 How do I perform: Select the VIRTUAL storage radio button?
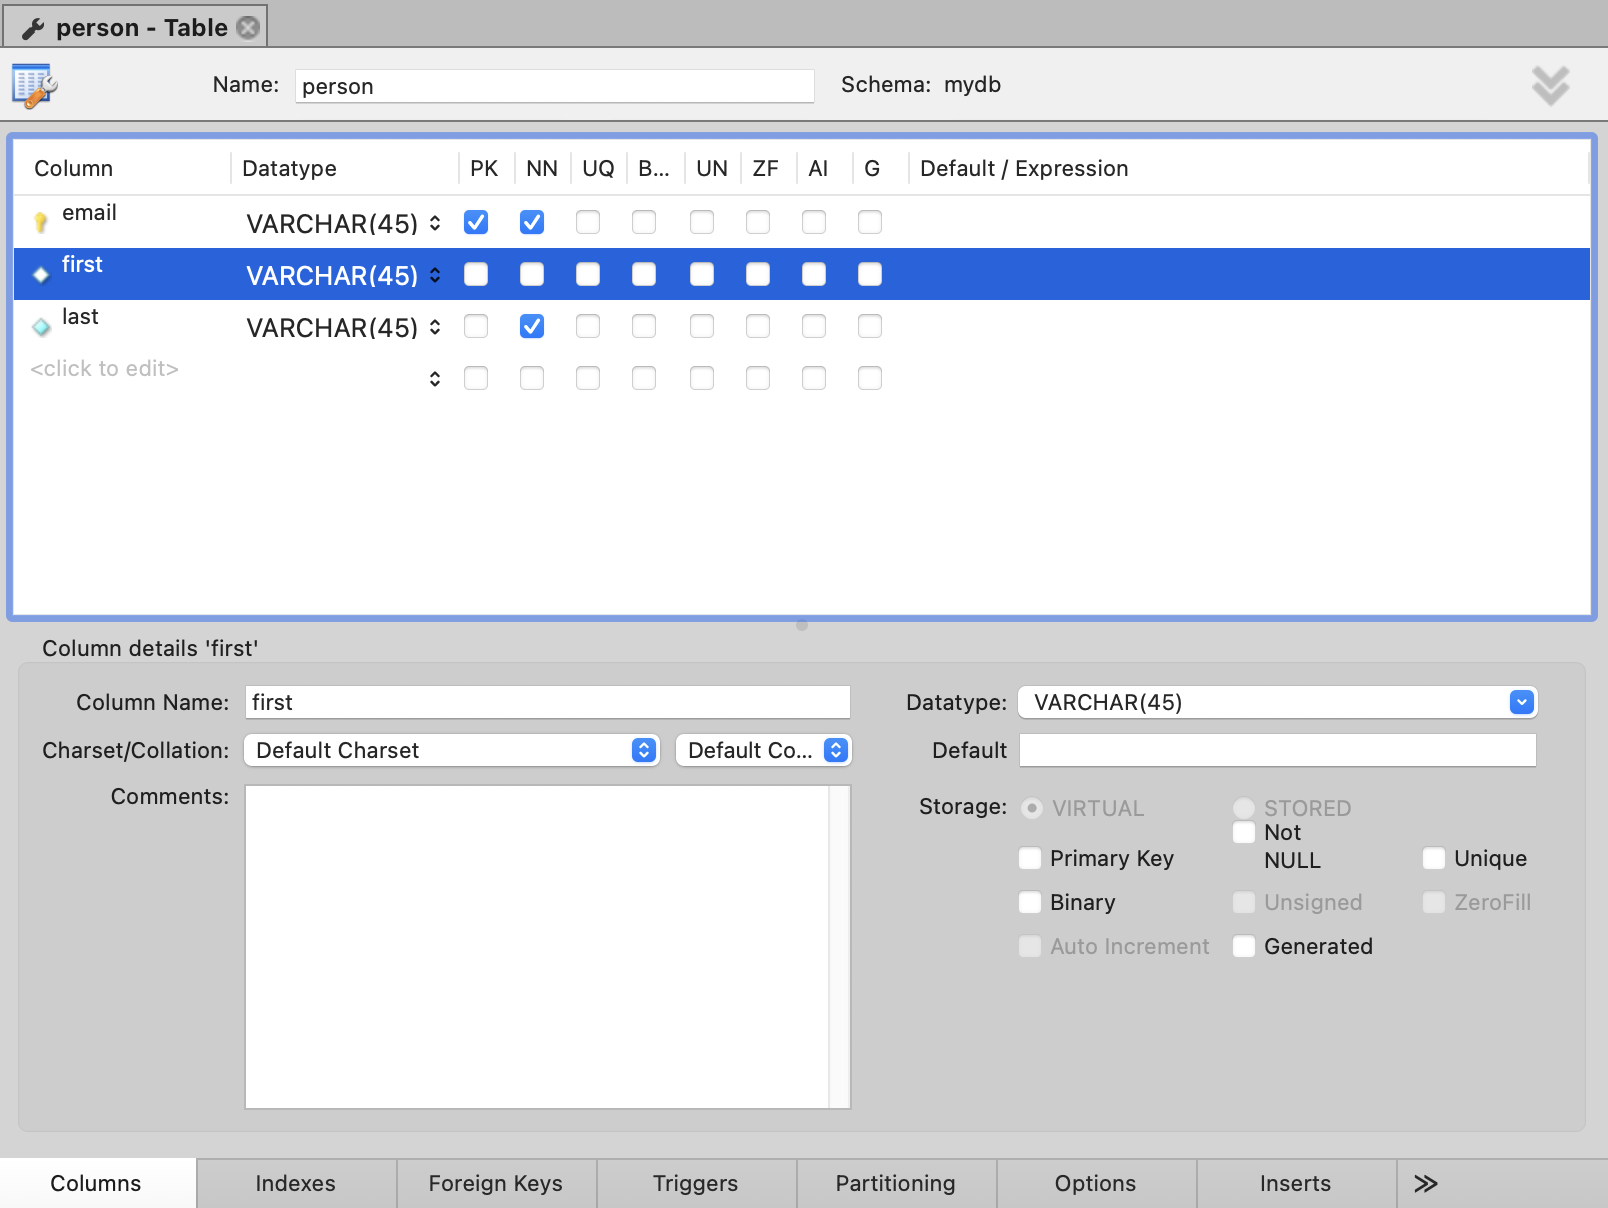[x=1032, y=808]
